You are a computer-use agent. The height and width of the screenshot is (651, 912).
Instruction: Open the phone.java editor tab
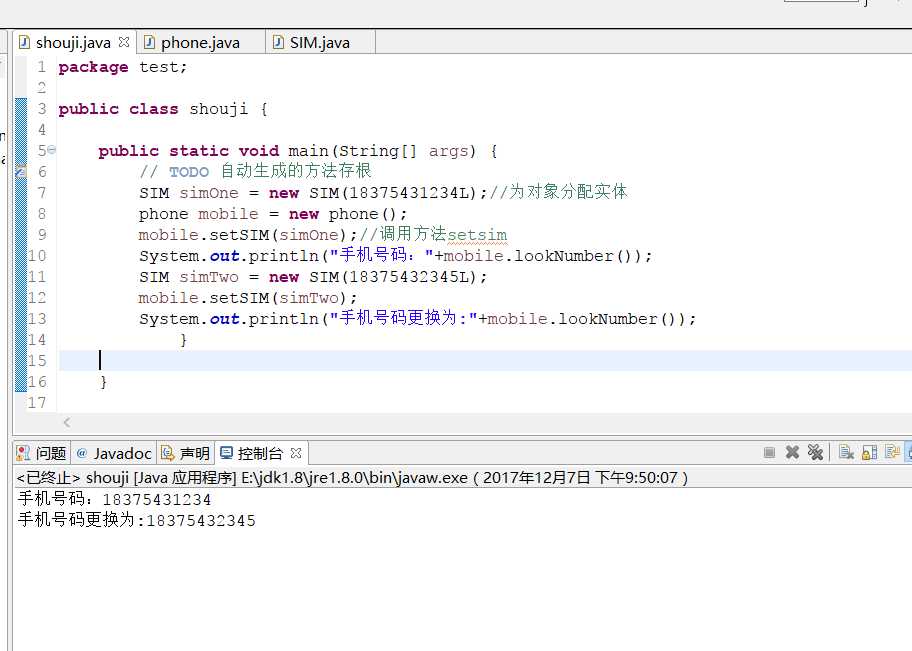[200, 42]
